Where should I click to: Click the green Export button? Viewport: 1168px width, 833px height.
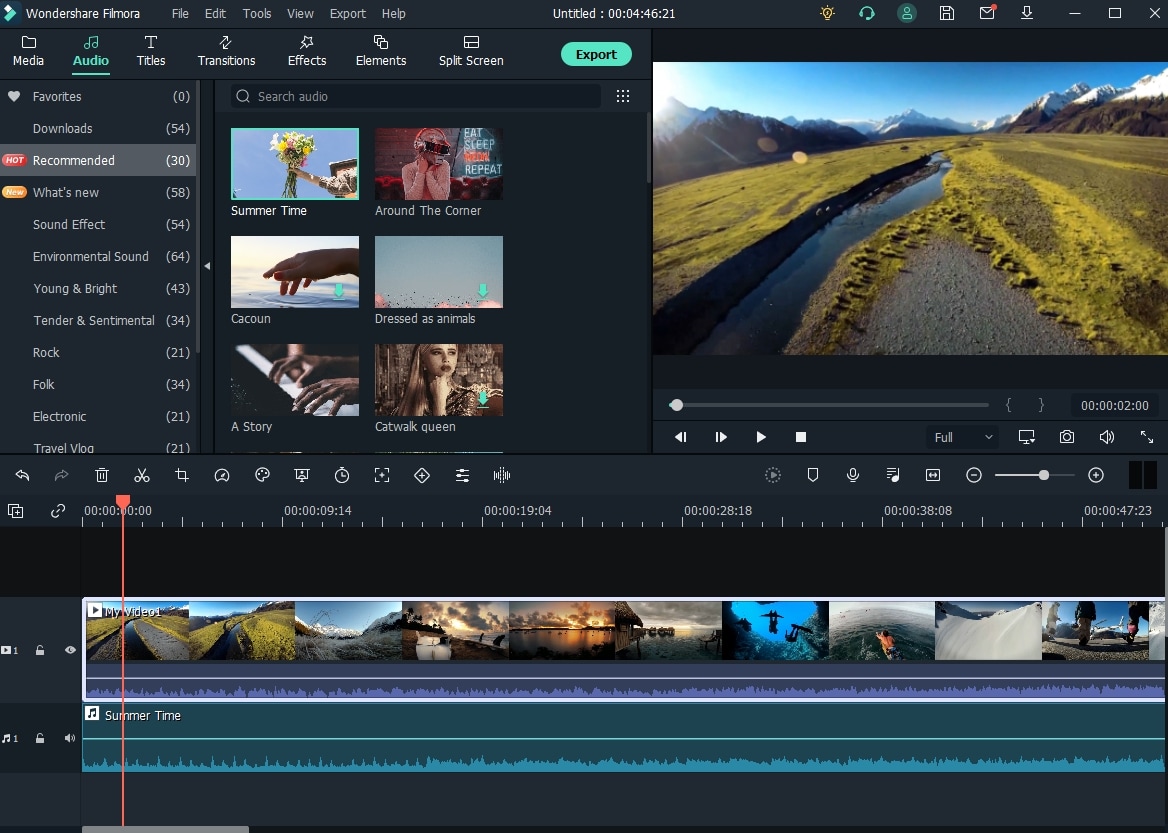coord(596,54)
